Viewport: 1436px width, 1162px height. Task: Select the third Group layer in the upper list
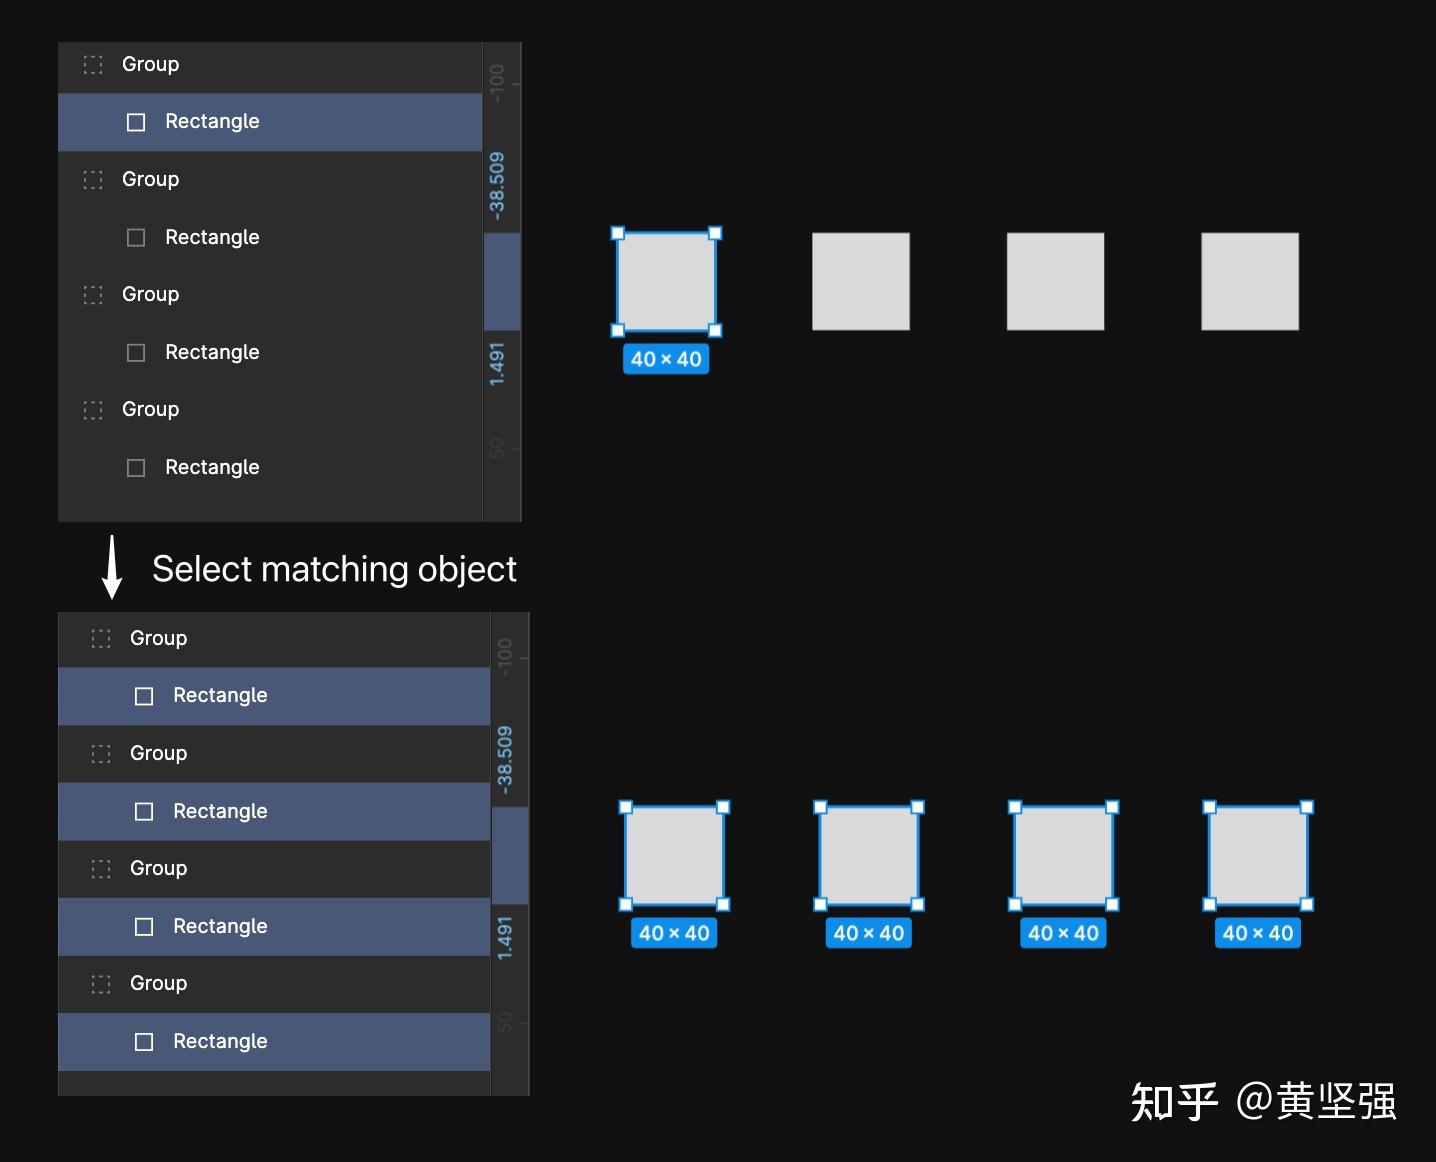(151, 294)
